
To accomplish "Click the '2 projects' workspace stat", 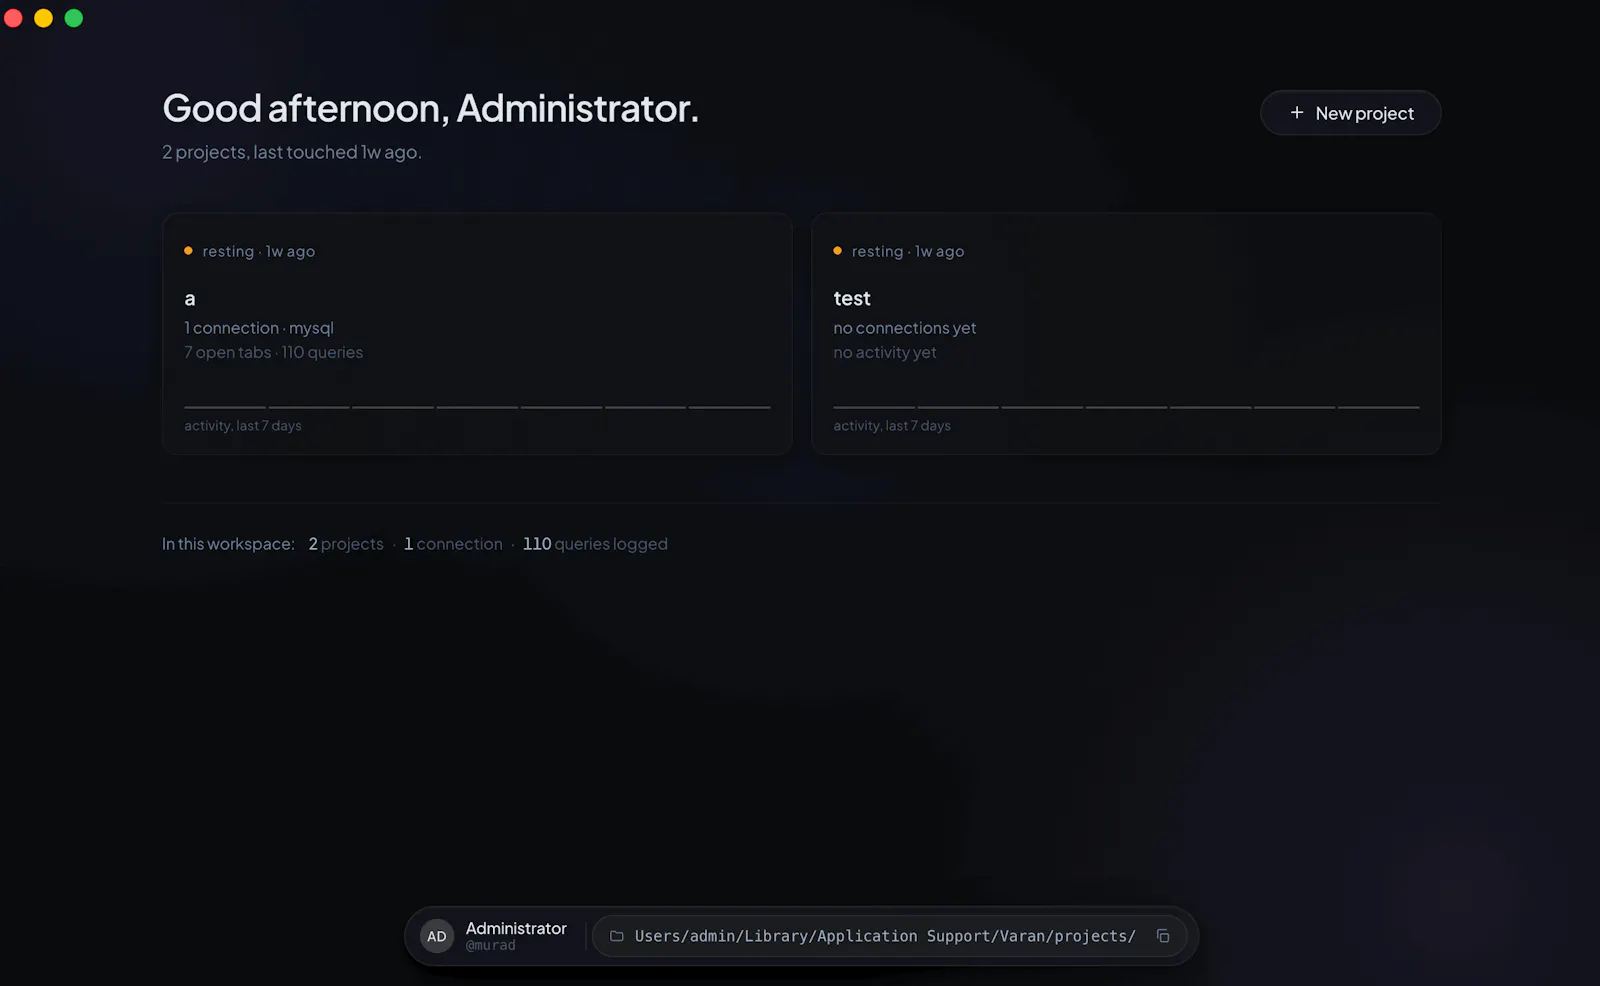I will click(x=346, y=544).
